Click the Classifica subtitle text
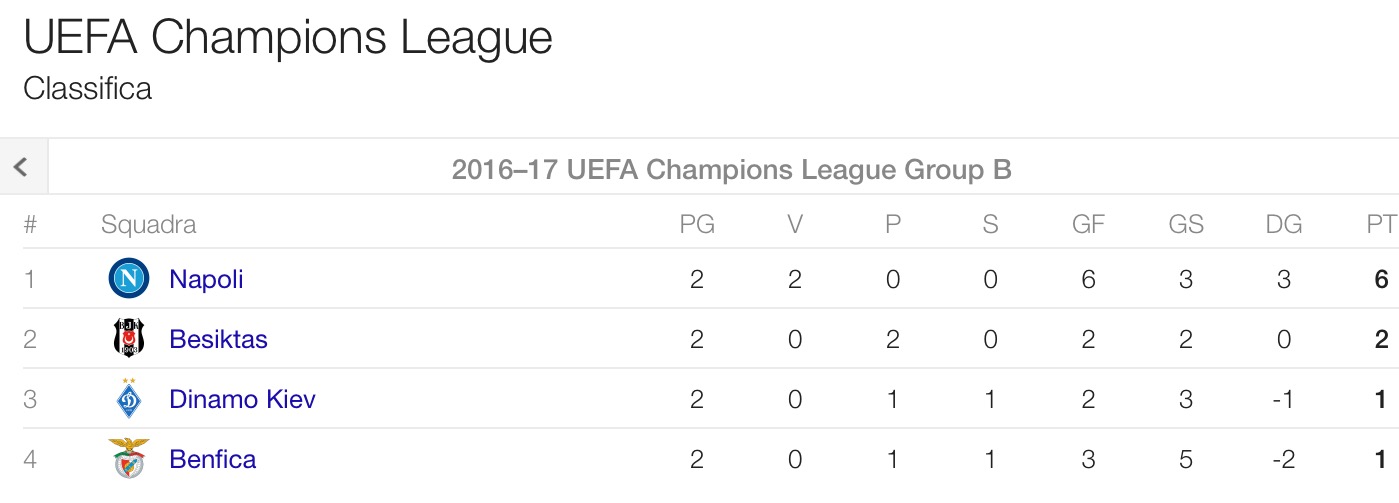 [x=88, y=89]
